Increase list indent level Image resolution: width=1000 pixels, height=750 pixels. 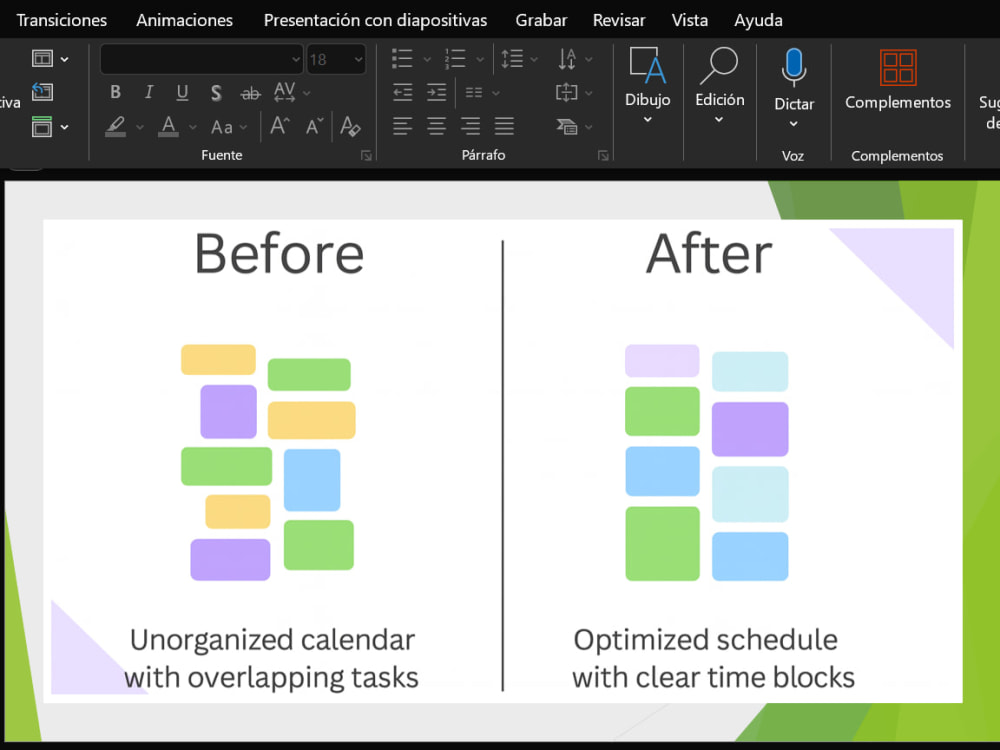(x=437, y=92)
